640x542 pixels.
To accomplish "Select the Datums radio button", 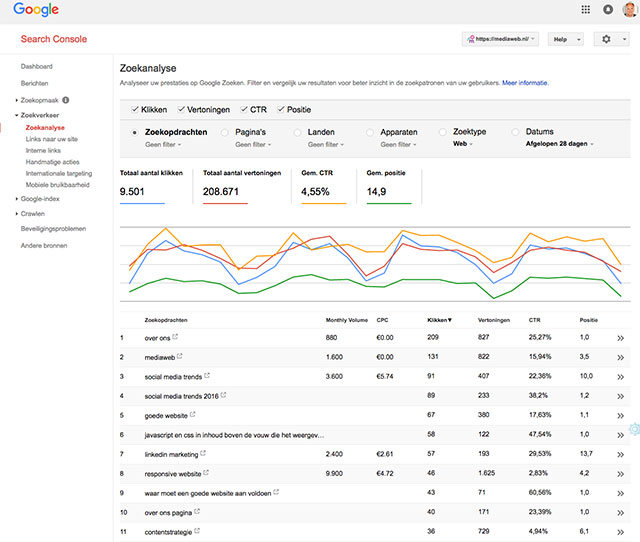I will 515,132.
